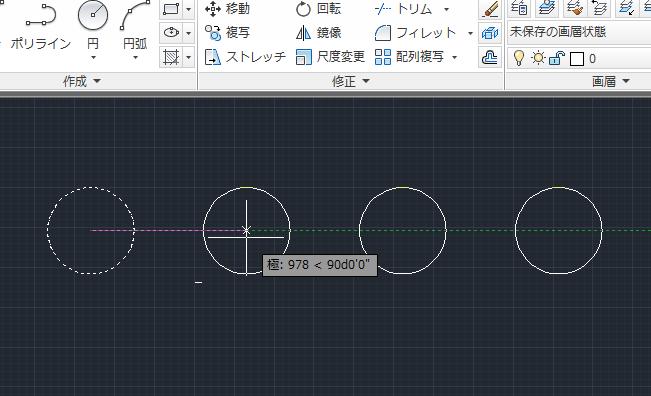The width and height of the screenshot is (651, 396).
Task: Activate the 複写 (copy) command
Action: [x=228, y=32]
